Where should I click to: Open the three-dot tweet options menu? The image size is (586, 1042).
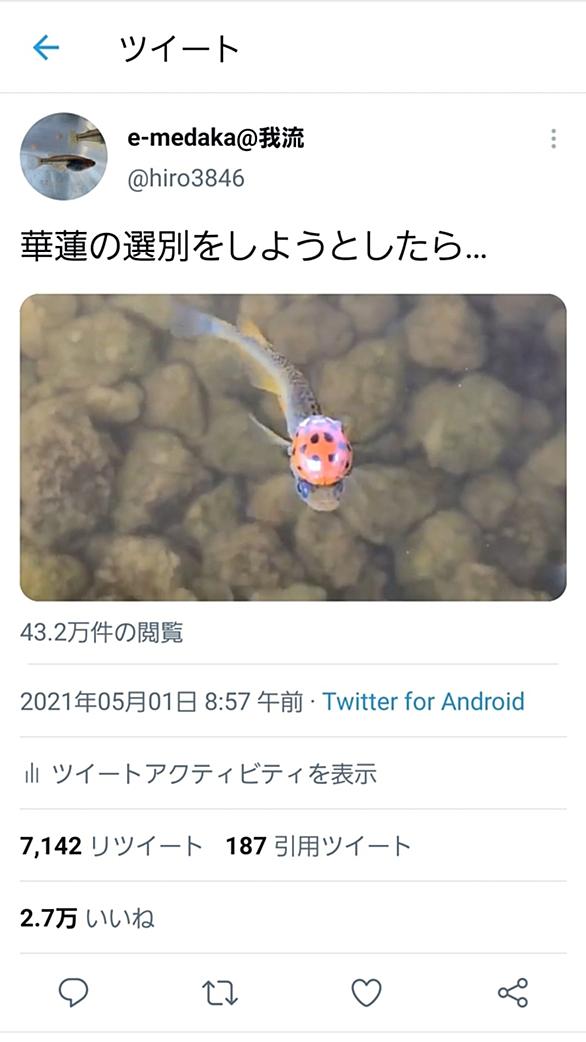point(553,139)
